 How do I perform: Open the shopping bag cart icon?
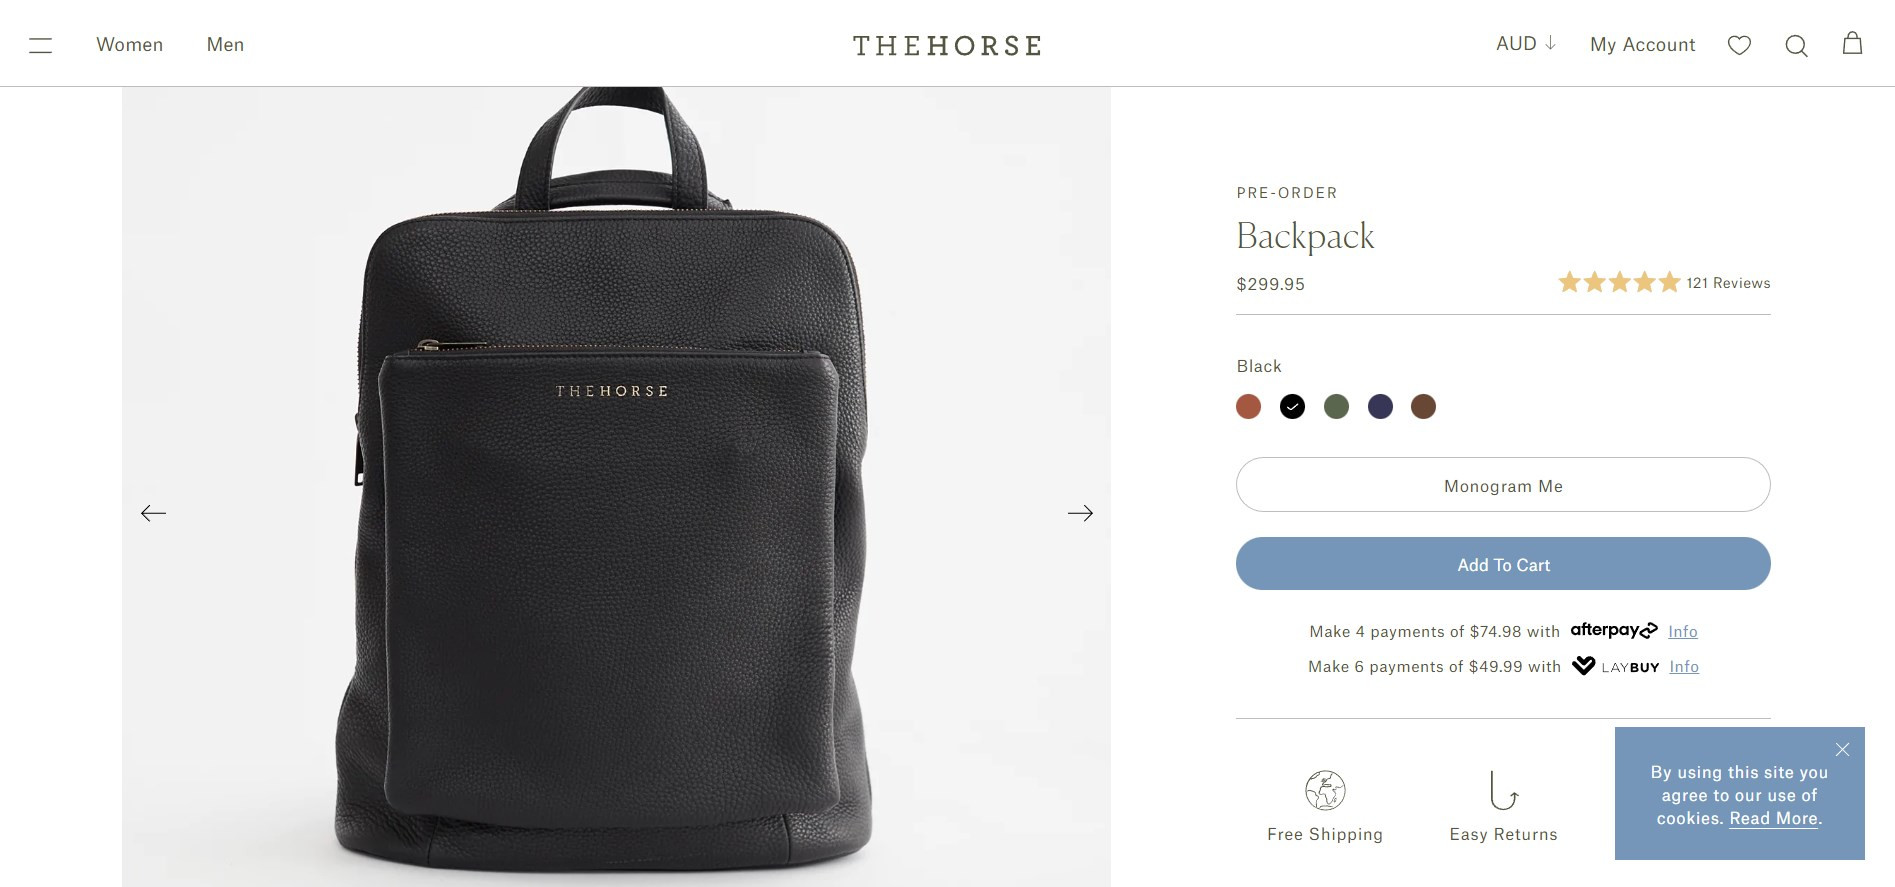point(1852,43)
